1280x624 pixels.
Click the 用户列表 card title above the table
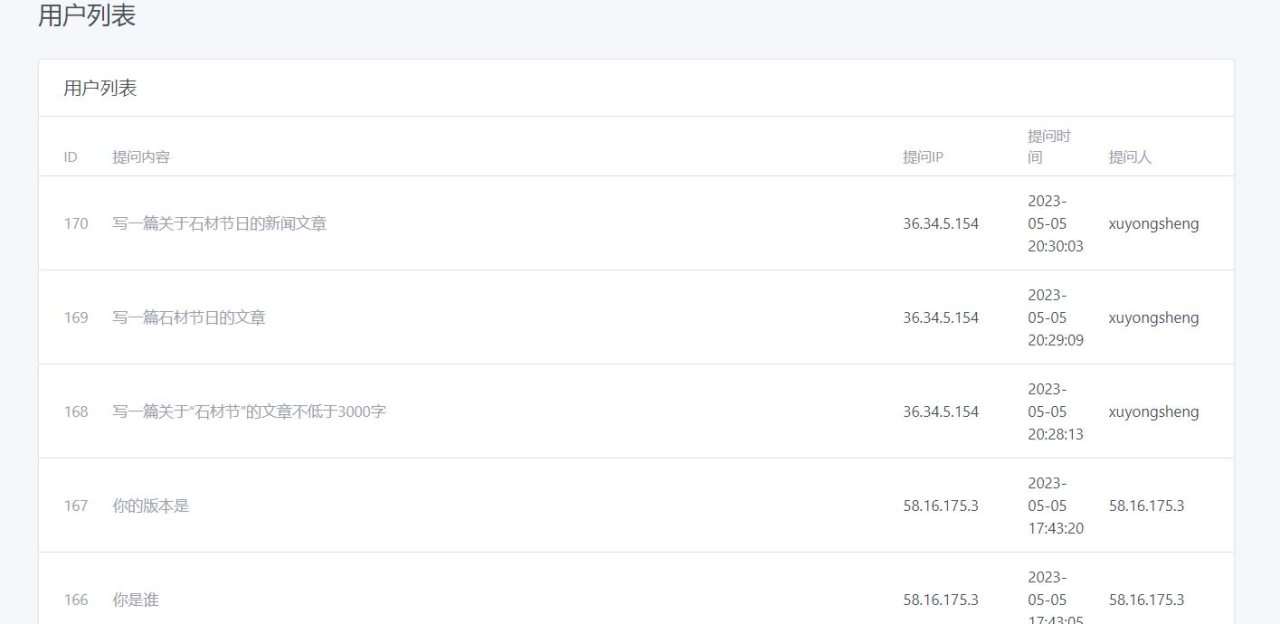click(x=100, y=88)
